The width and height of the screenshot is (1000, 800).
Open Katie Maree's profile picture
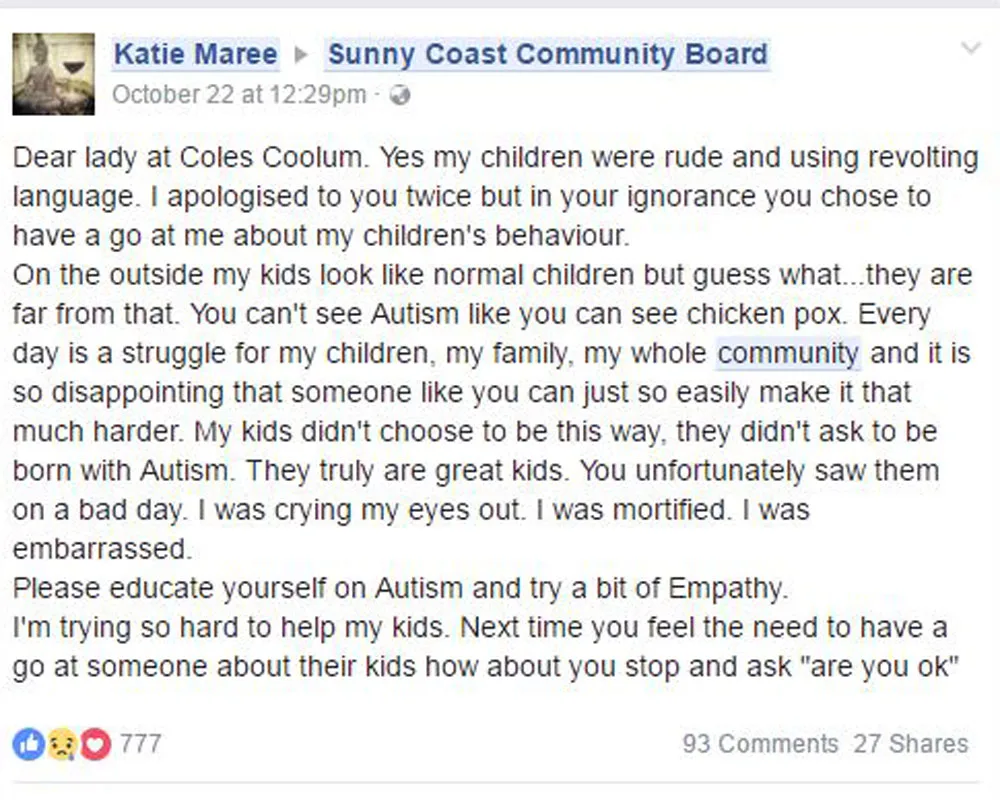click(x=54, y=74)
